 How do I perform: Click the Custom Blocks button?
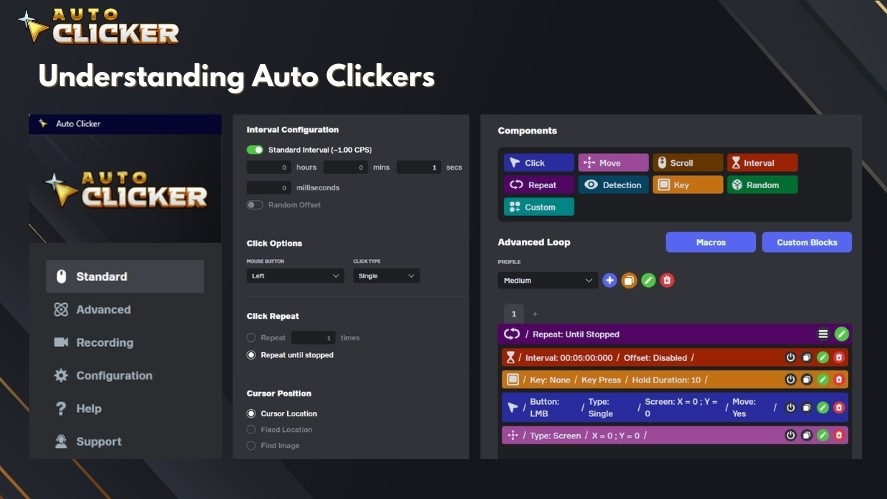click(807, 242)
